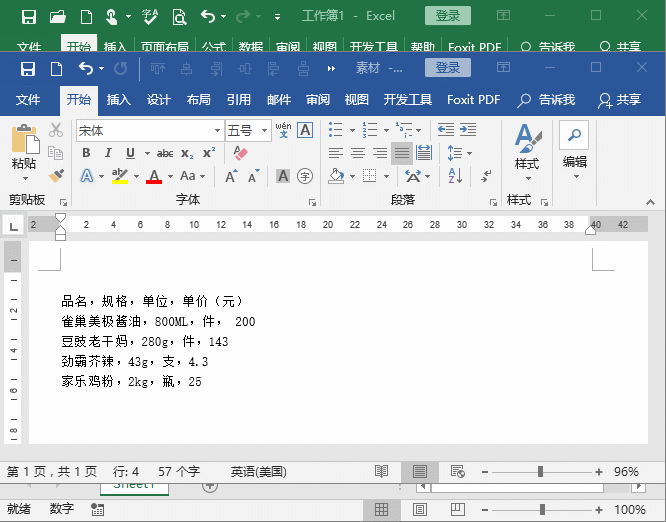Apply the red font color A
666x522 pixels.
(x=154, y=176)
